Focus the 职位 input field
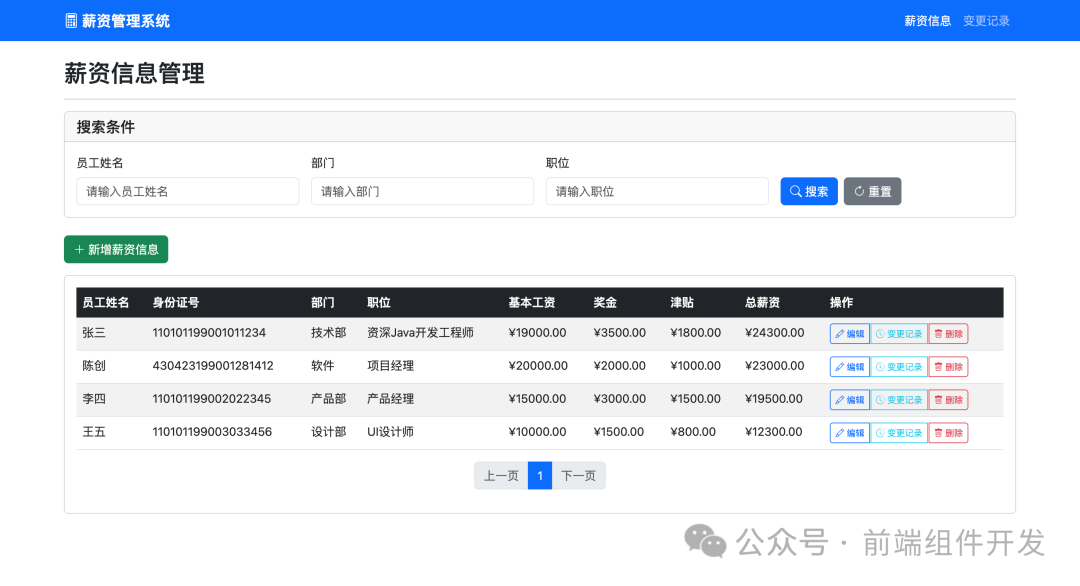 point(657,191)
